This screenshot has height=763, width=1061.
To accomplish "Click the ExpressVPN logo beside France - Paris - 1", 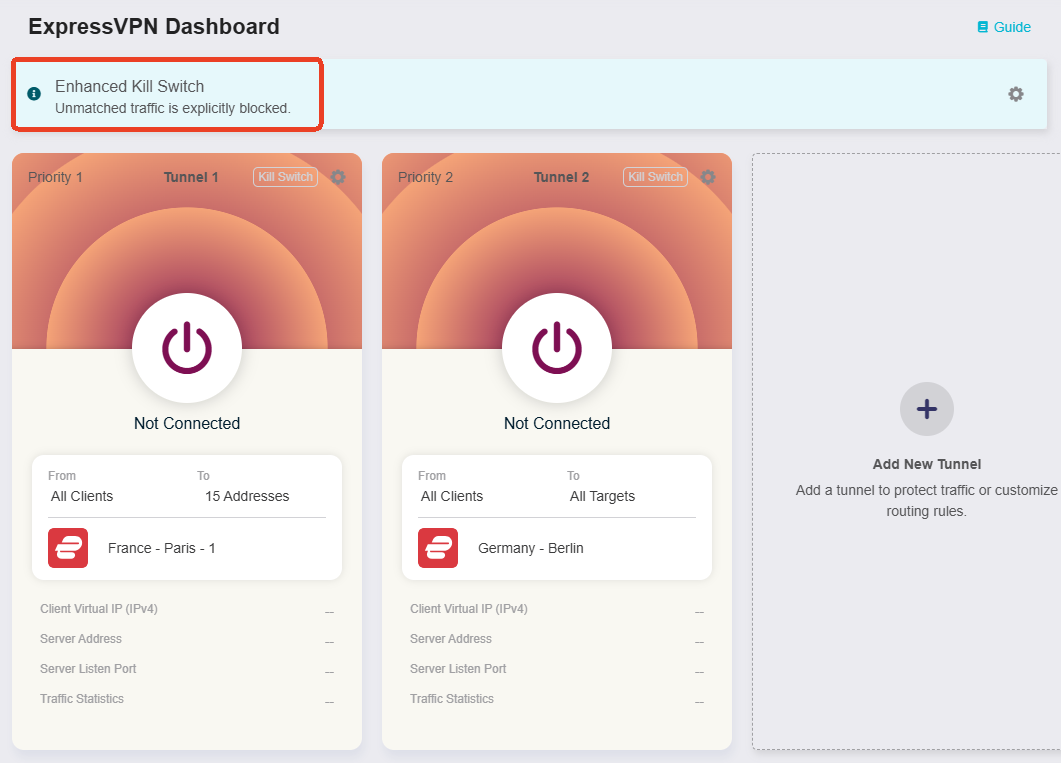I will click(68, 548).
